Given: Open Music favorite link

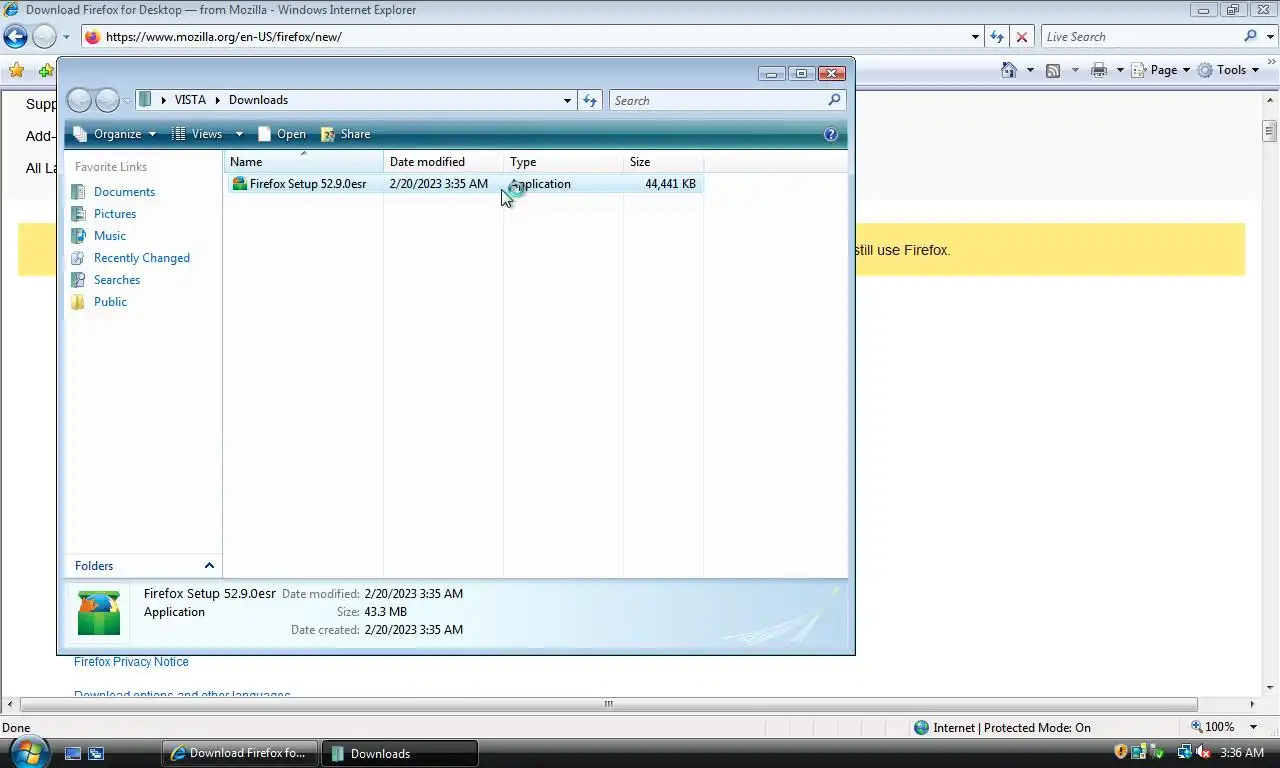Looking at the screenshot, I should (x=110, y=236).
